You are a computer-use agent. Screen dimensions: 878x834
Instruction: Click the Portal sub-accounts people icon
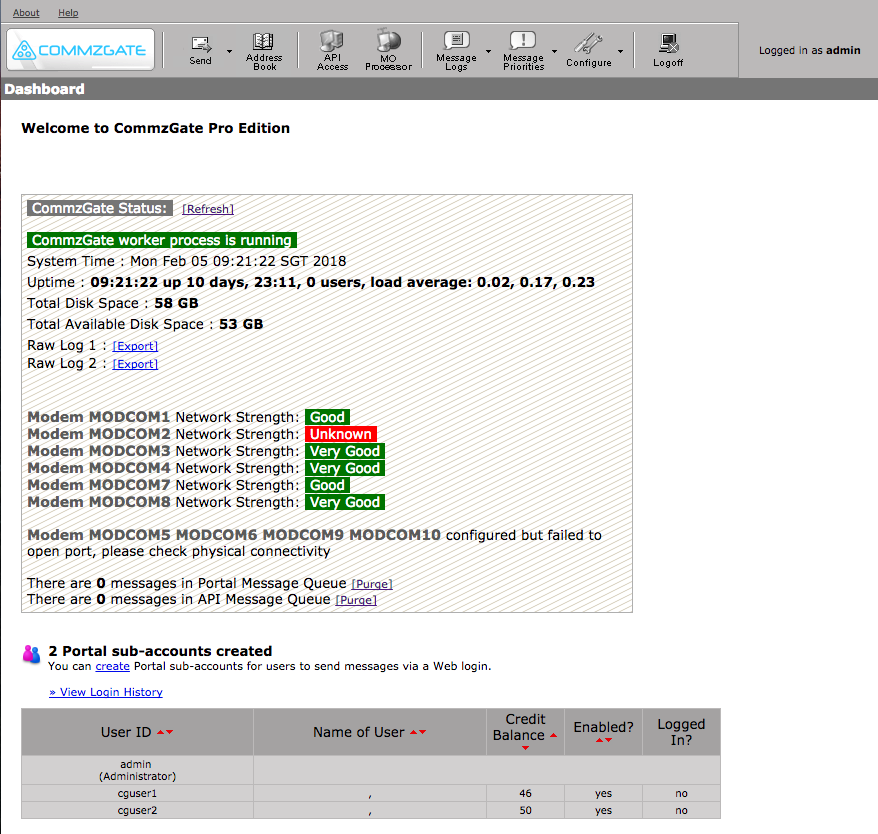tap(31, 654)
